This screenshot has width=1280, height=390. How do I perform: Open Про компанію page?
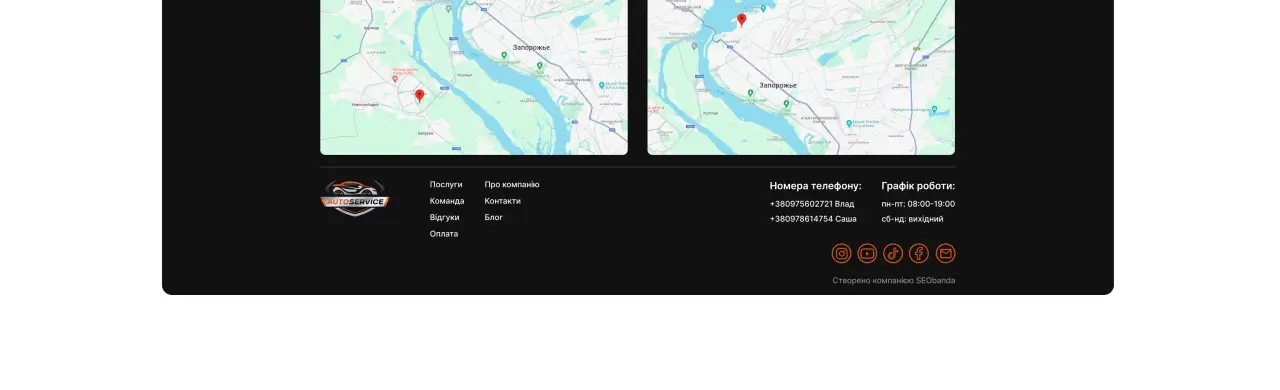[512, 185]
